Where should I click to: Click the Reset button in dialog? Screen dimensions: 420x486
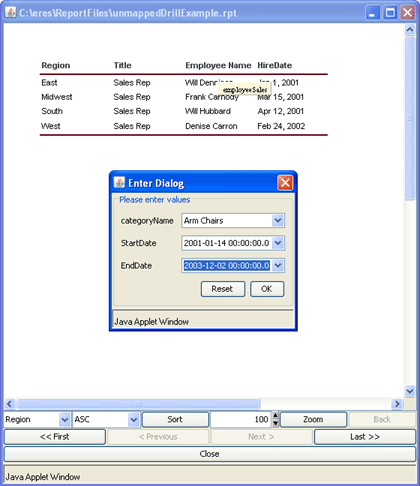tap(223, 289)
